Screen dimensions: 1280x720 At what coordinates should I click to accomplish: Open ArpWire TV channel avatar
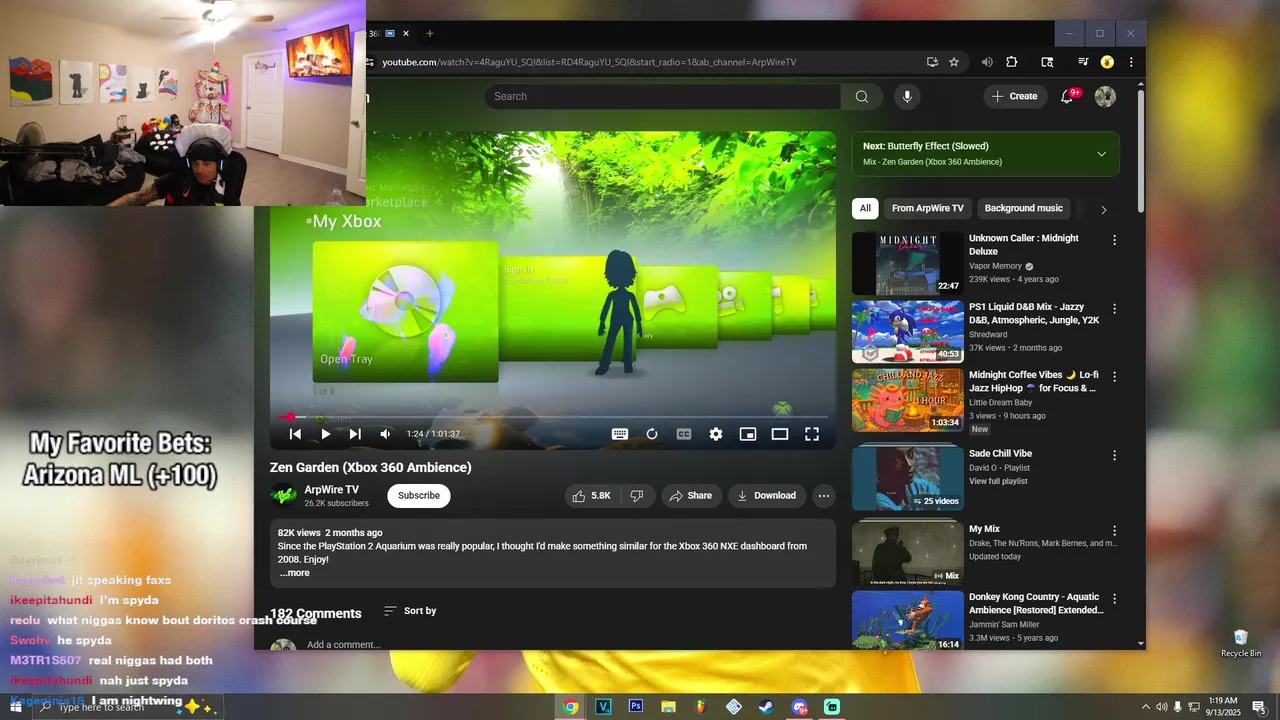pyautogui.click(x=283, y=496)
